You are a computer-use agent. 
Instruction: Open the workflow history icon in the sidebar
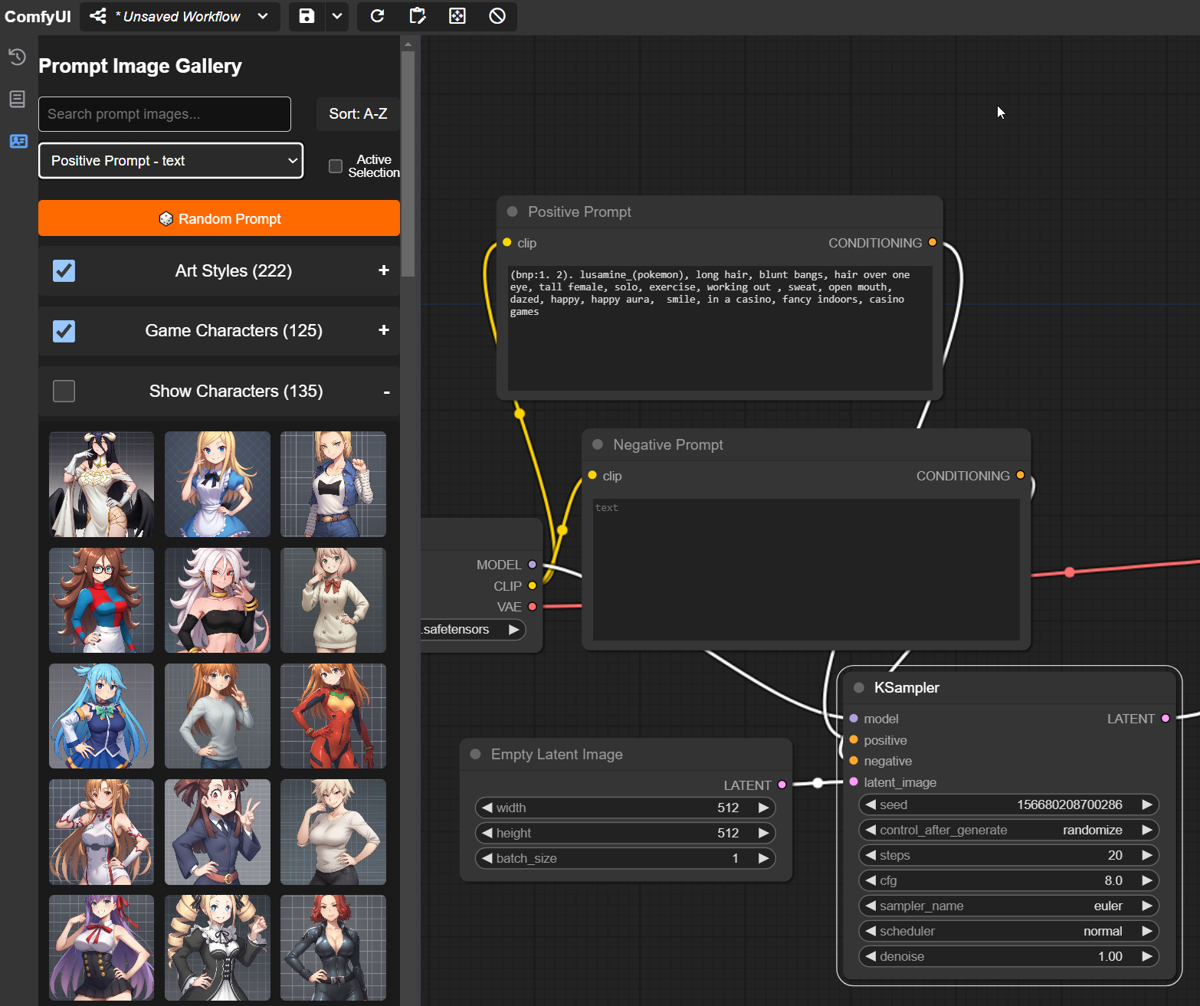point(16,57)
